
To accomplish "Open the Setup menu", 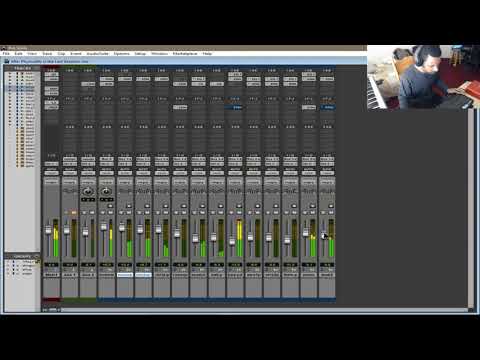I will tap(140, 53).
